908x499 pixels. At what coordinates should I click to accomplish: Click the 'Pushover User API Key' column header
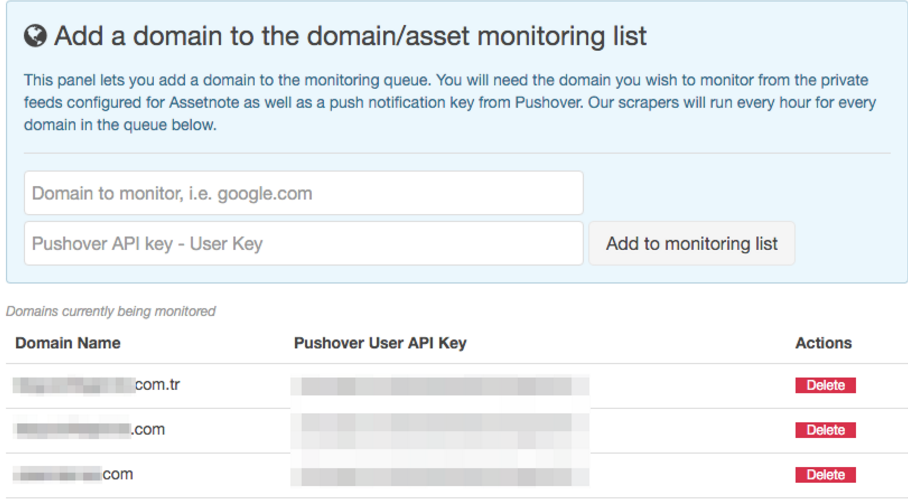point(380,343)
